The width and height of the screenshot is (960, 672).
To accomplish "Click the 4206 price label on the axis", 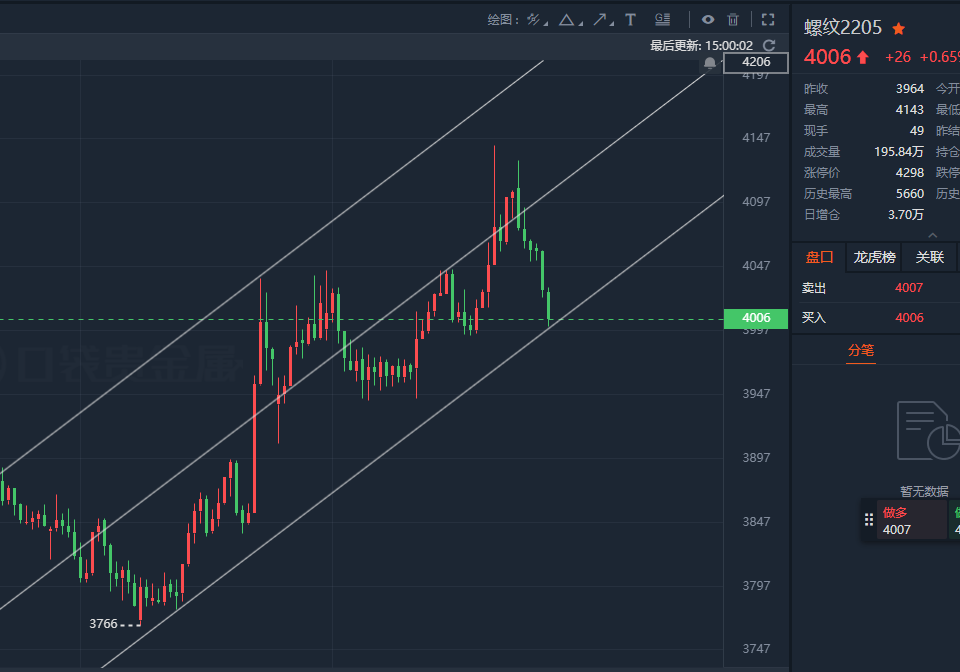I will coord(756,62).
